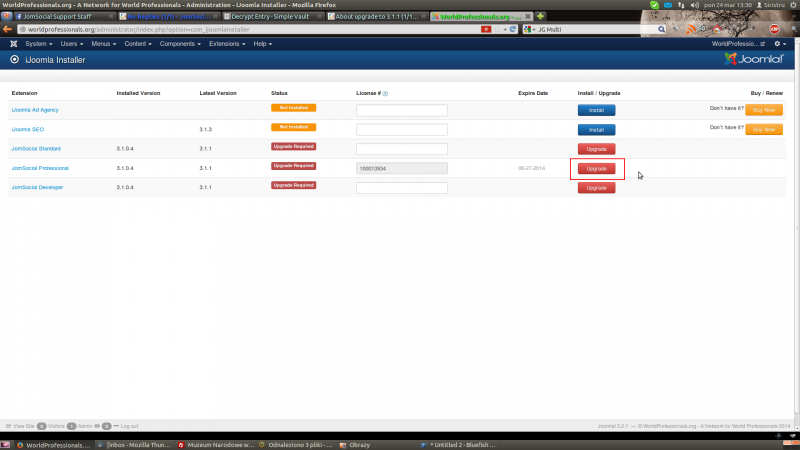Reload the page with refresh icon
Screen dimensions: 800x450
(513, 29)
